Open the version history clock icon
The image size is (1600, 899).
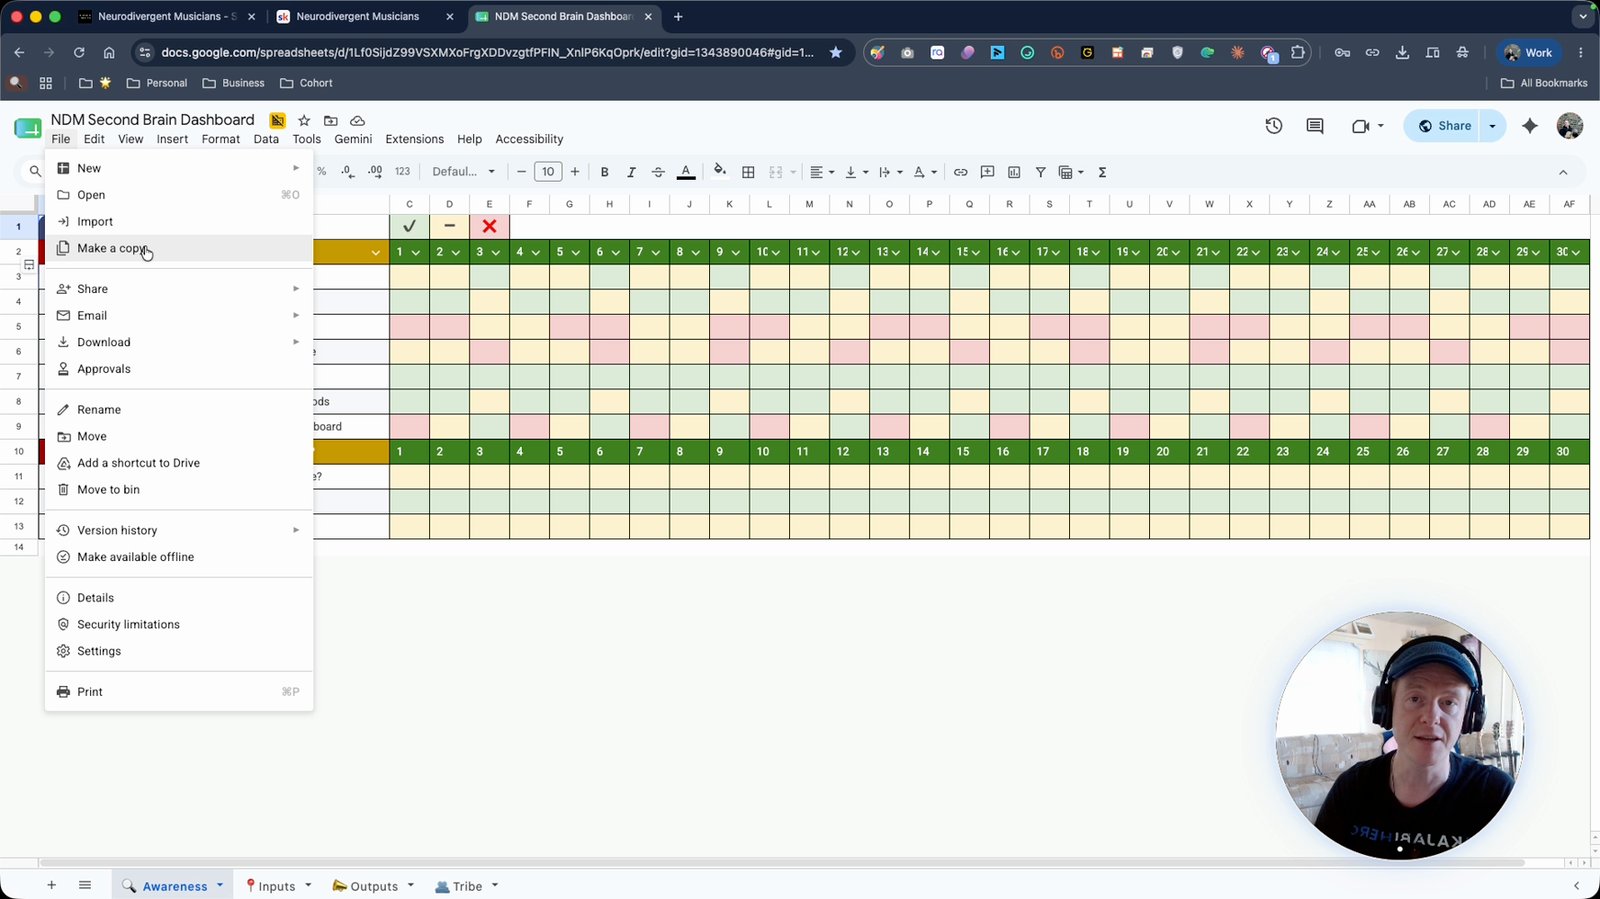point(1274,126)
